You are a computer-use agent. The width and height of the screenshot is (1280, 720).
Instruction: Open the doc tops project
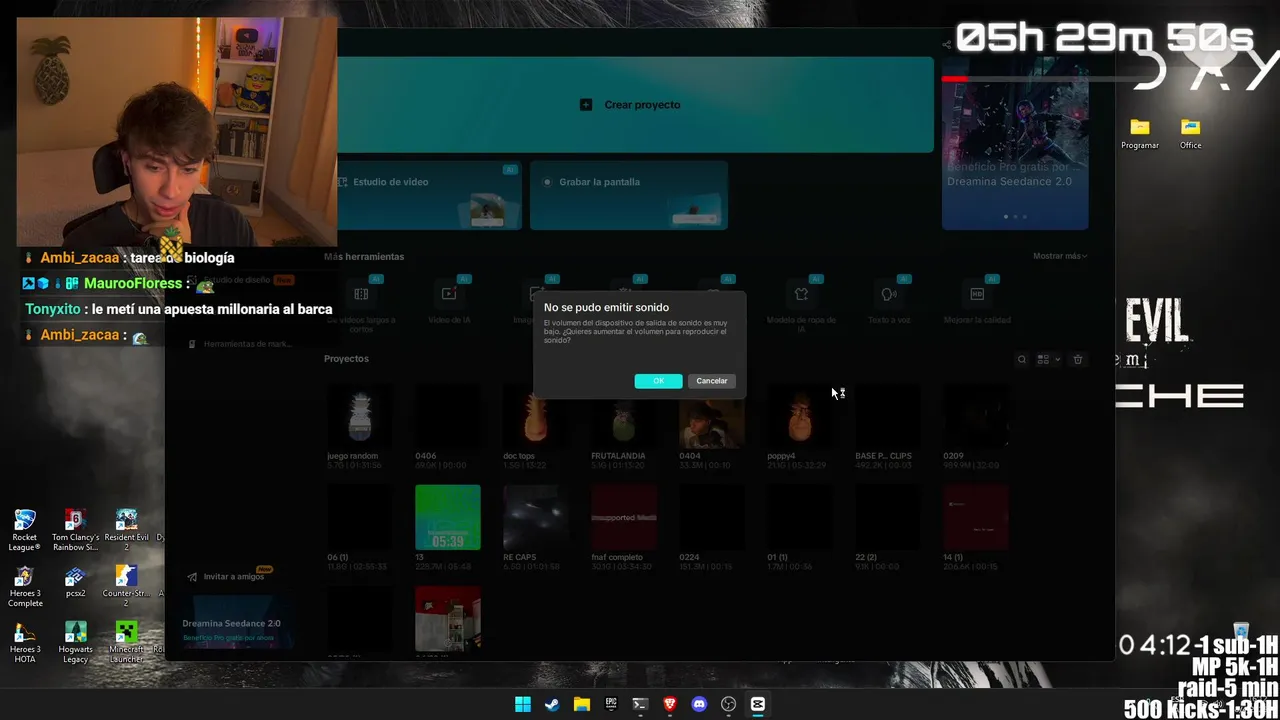536,415
